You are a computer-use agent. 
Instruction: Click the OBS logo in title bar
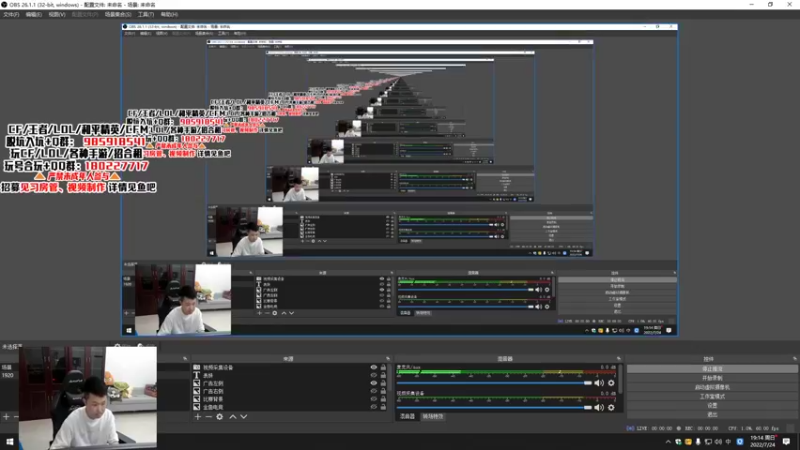click(4, 4)
